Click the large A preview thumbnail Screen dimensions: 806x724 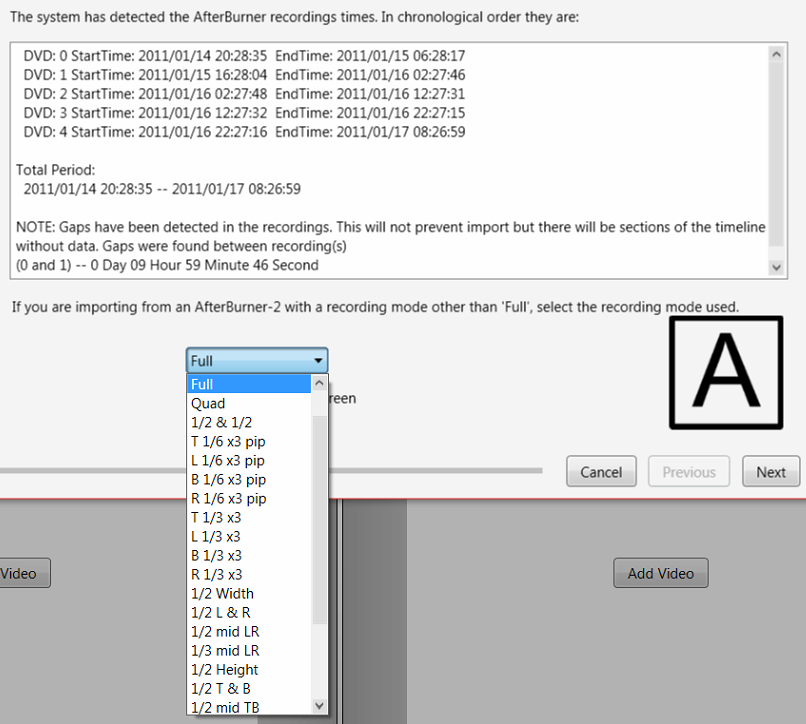point(726,372)
